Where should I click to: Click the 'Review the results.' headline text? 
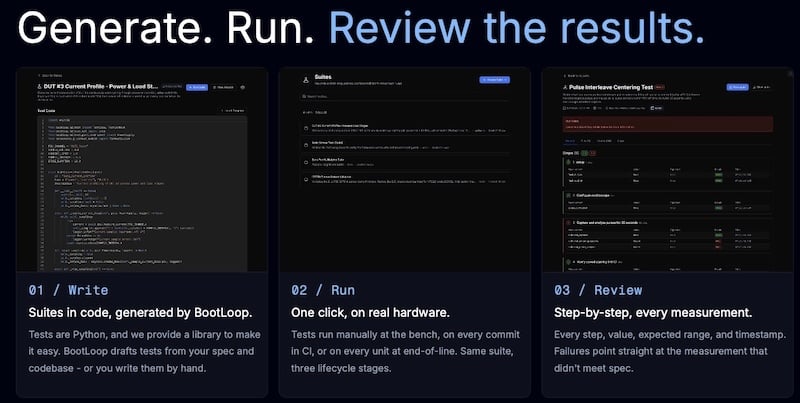pos(517,27)
